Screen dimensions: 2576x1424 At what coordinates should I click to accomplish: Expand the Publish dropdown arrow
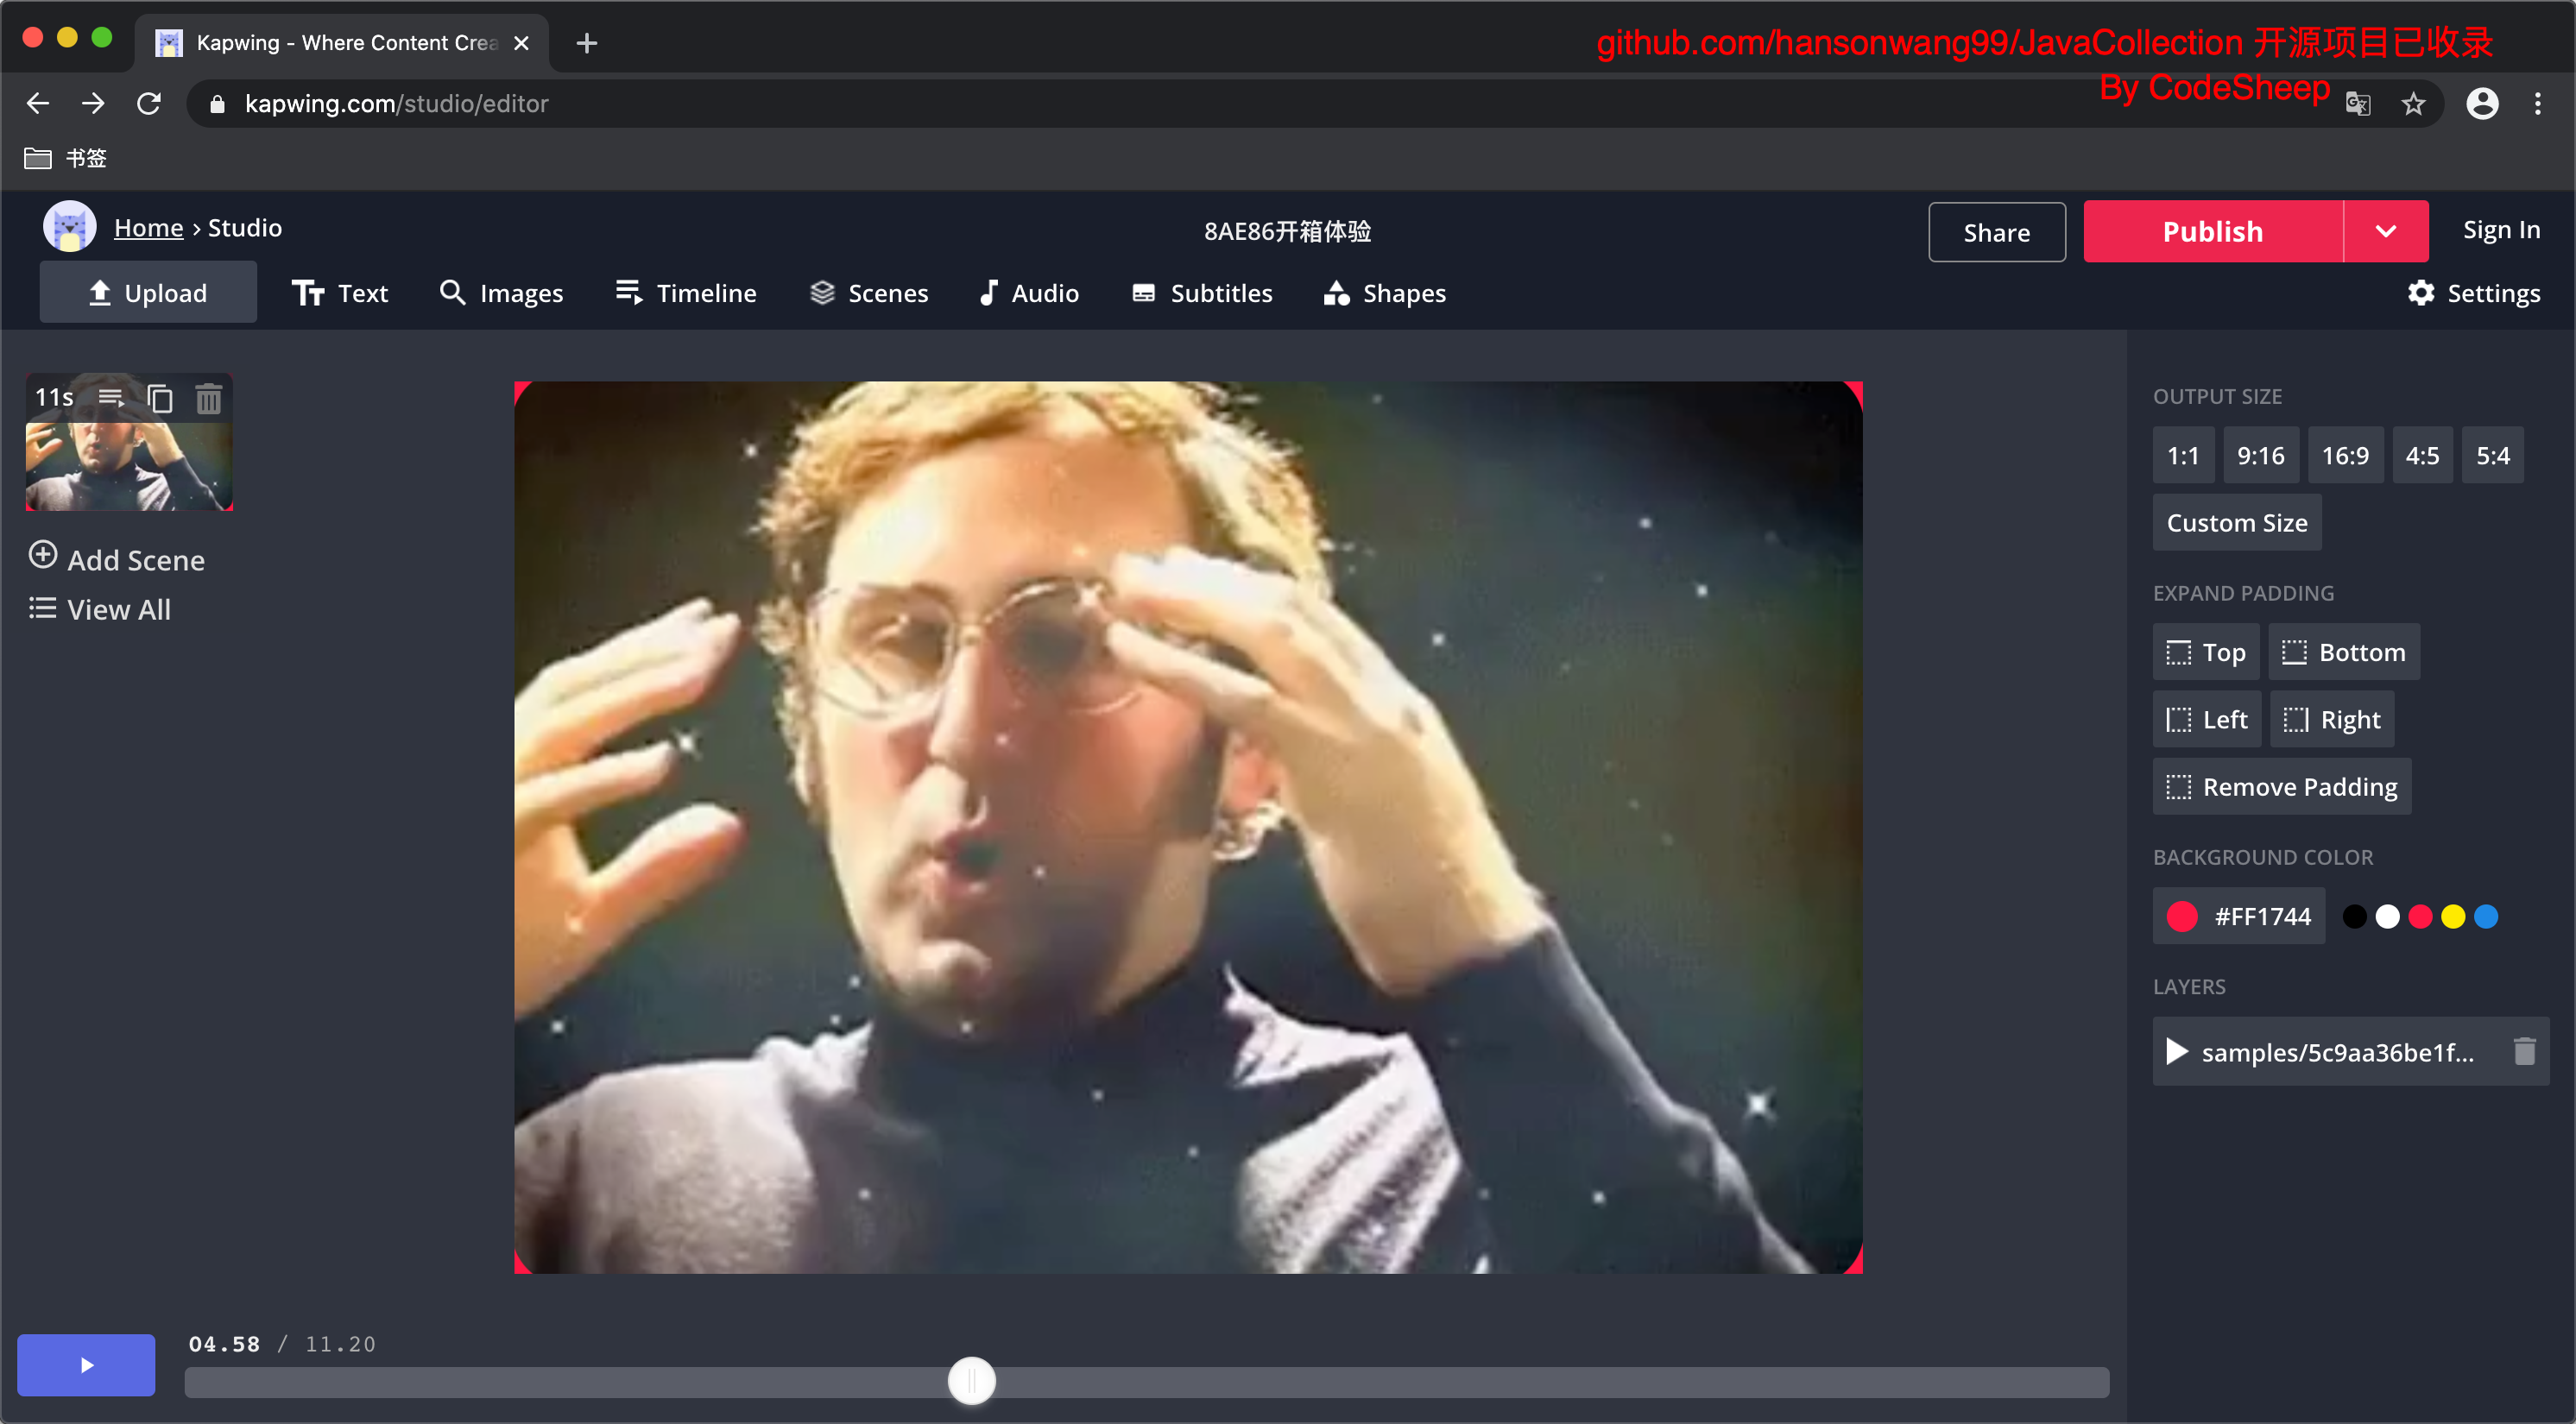coord(2386,231)
